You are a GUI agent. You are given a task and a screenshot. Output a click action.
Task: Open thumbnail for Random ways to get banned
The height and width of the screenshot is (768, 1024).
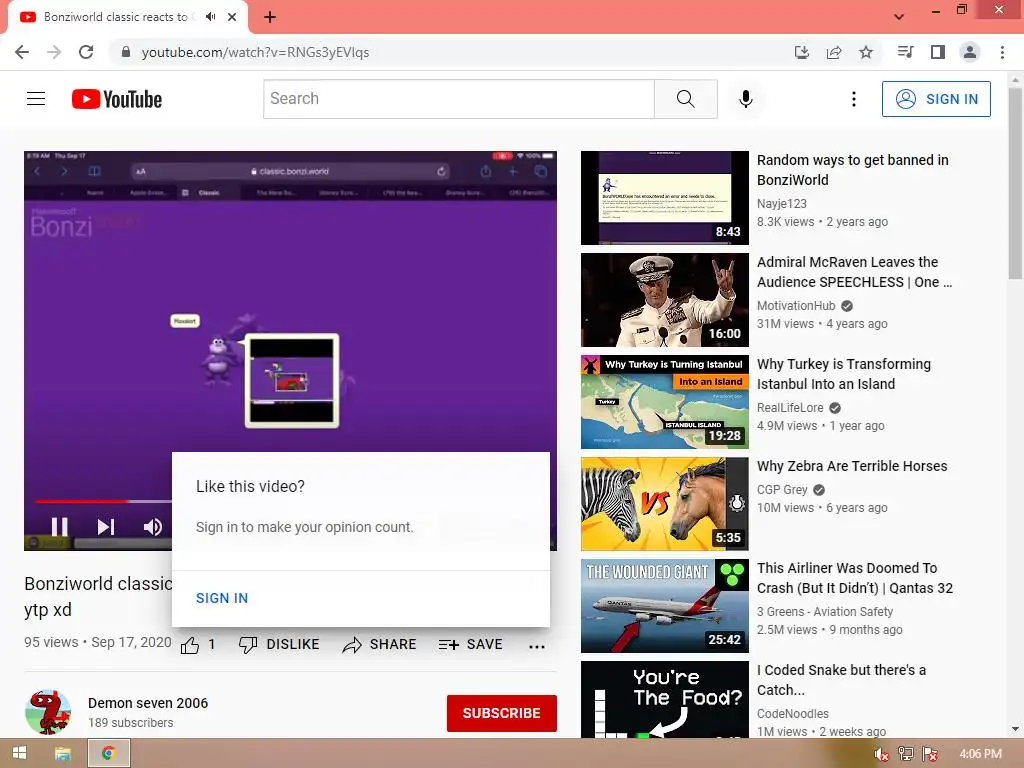point(664,198)
